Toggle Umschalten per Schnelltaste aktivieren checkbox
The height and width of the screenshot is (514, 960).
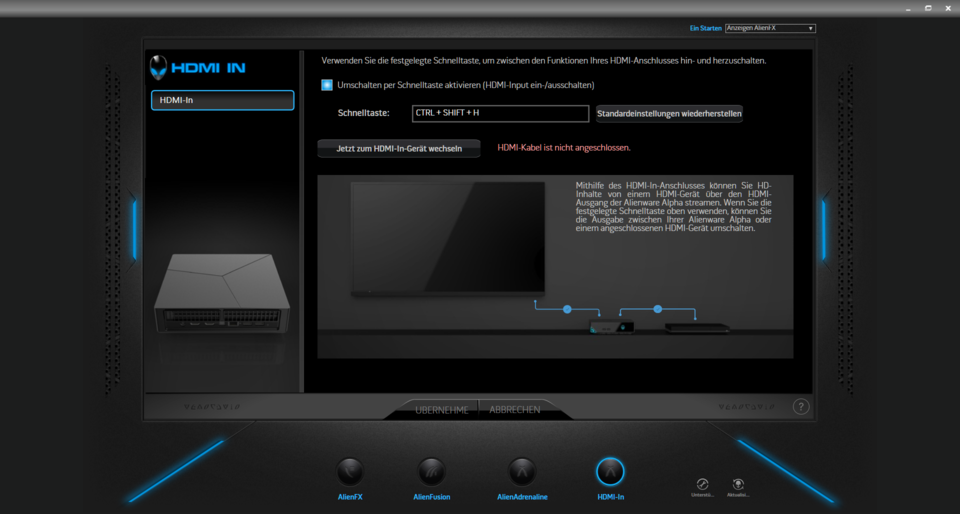327,85
